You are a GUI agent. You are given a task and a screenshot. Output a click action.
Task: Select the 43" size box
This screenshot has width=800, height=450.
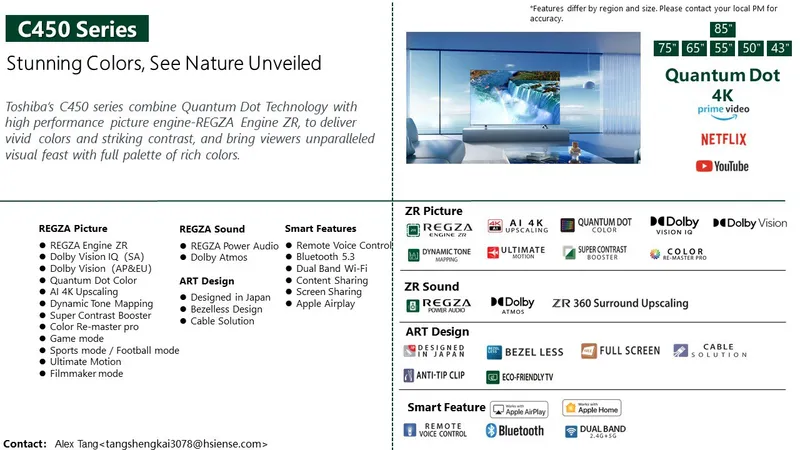coord(779,48)
